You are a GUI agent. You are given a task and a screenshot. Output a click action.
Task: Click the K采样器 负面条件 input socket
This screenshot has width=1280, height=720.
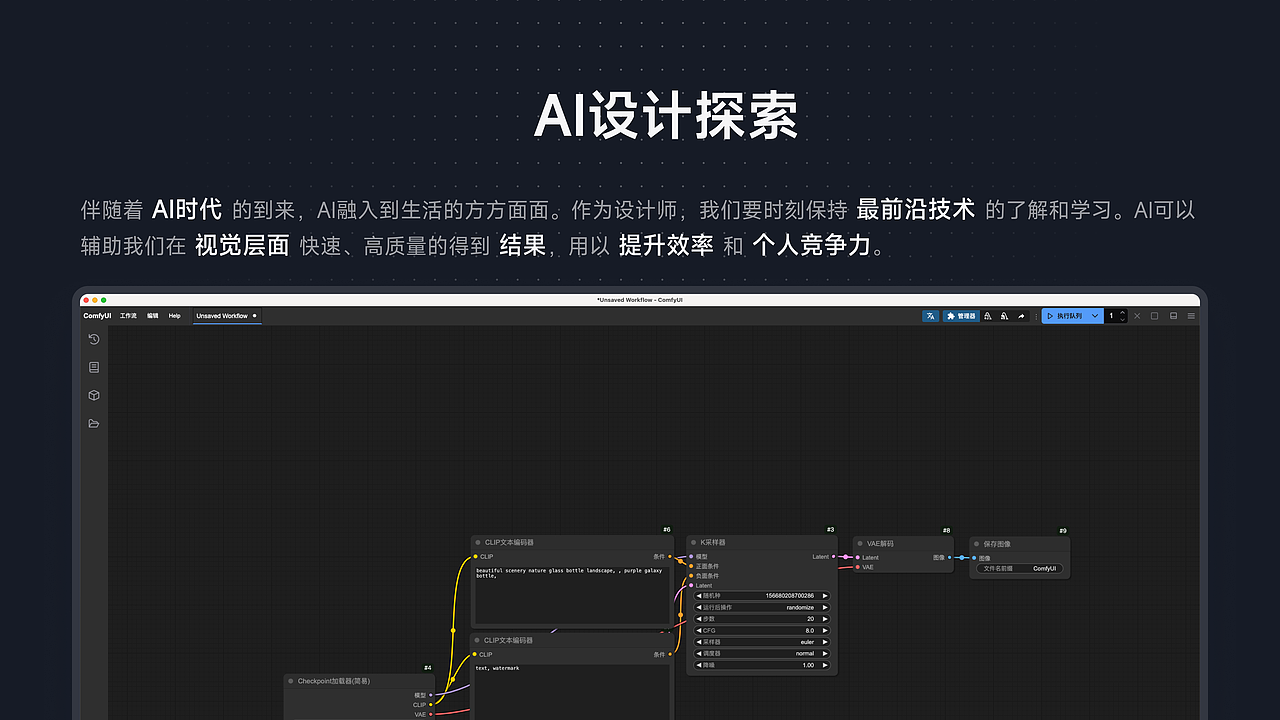coord(691,576)
